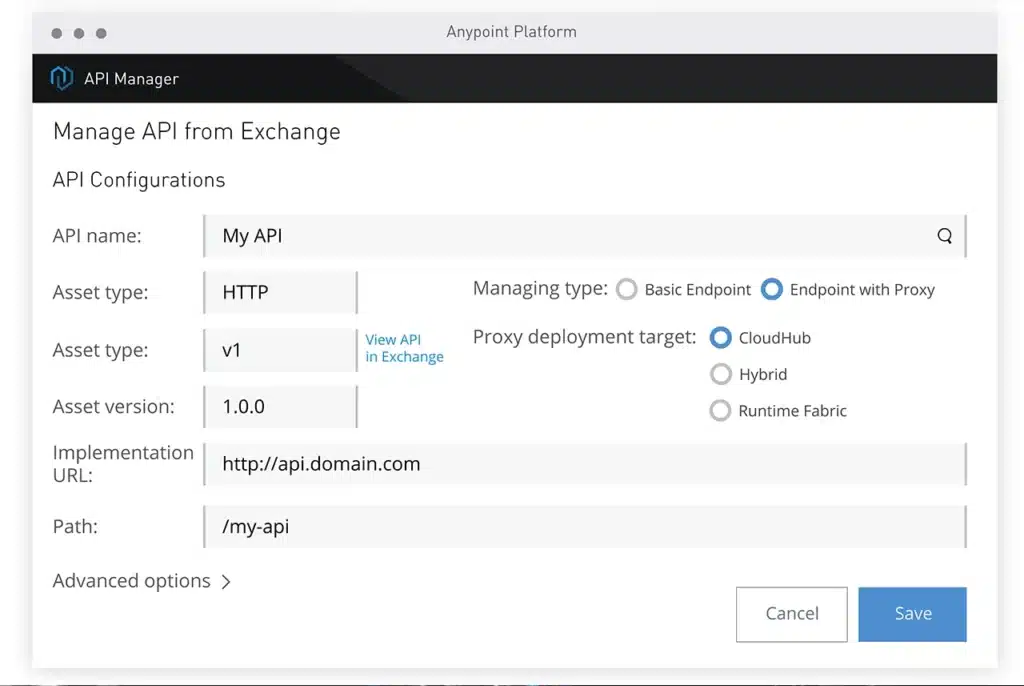Click the Anypoint Platform title bar
The height and width of the screenshot is (686, 1024).
coord(511,31)
